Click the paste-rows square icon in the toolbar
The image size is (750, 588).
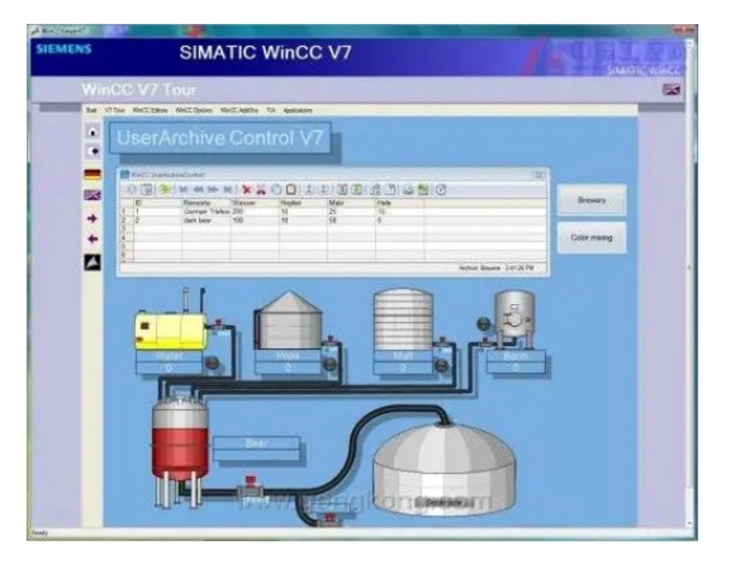point(291,190)
